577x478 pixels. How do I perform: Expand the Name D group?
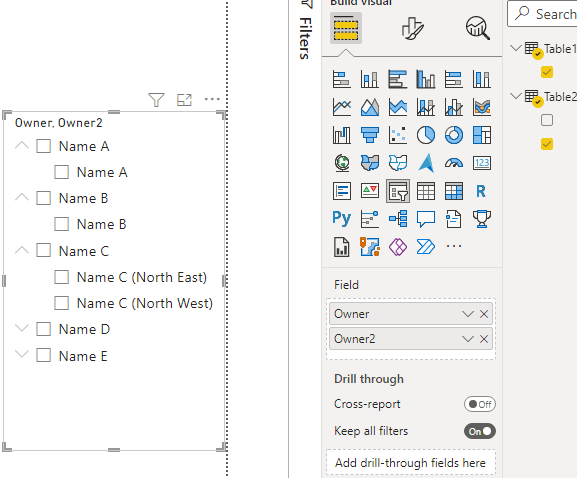(x=22, y=328)
